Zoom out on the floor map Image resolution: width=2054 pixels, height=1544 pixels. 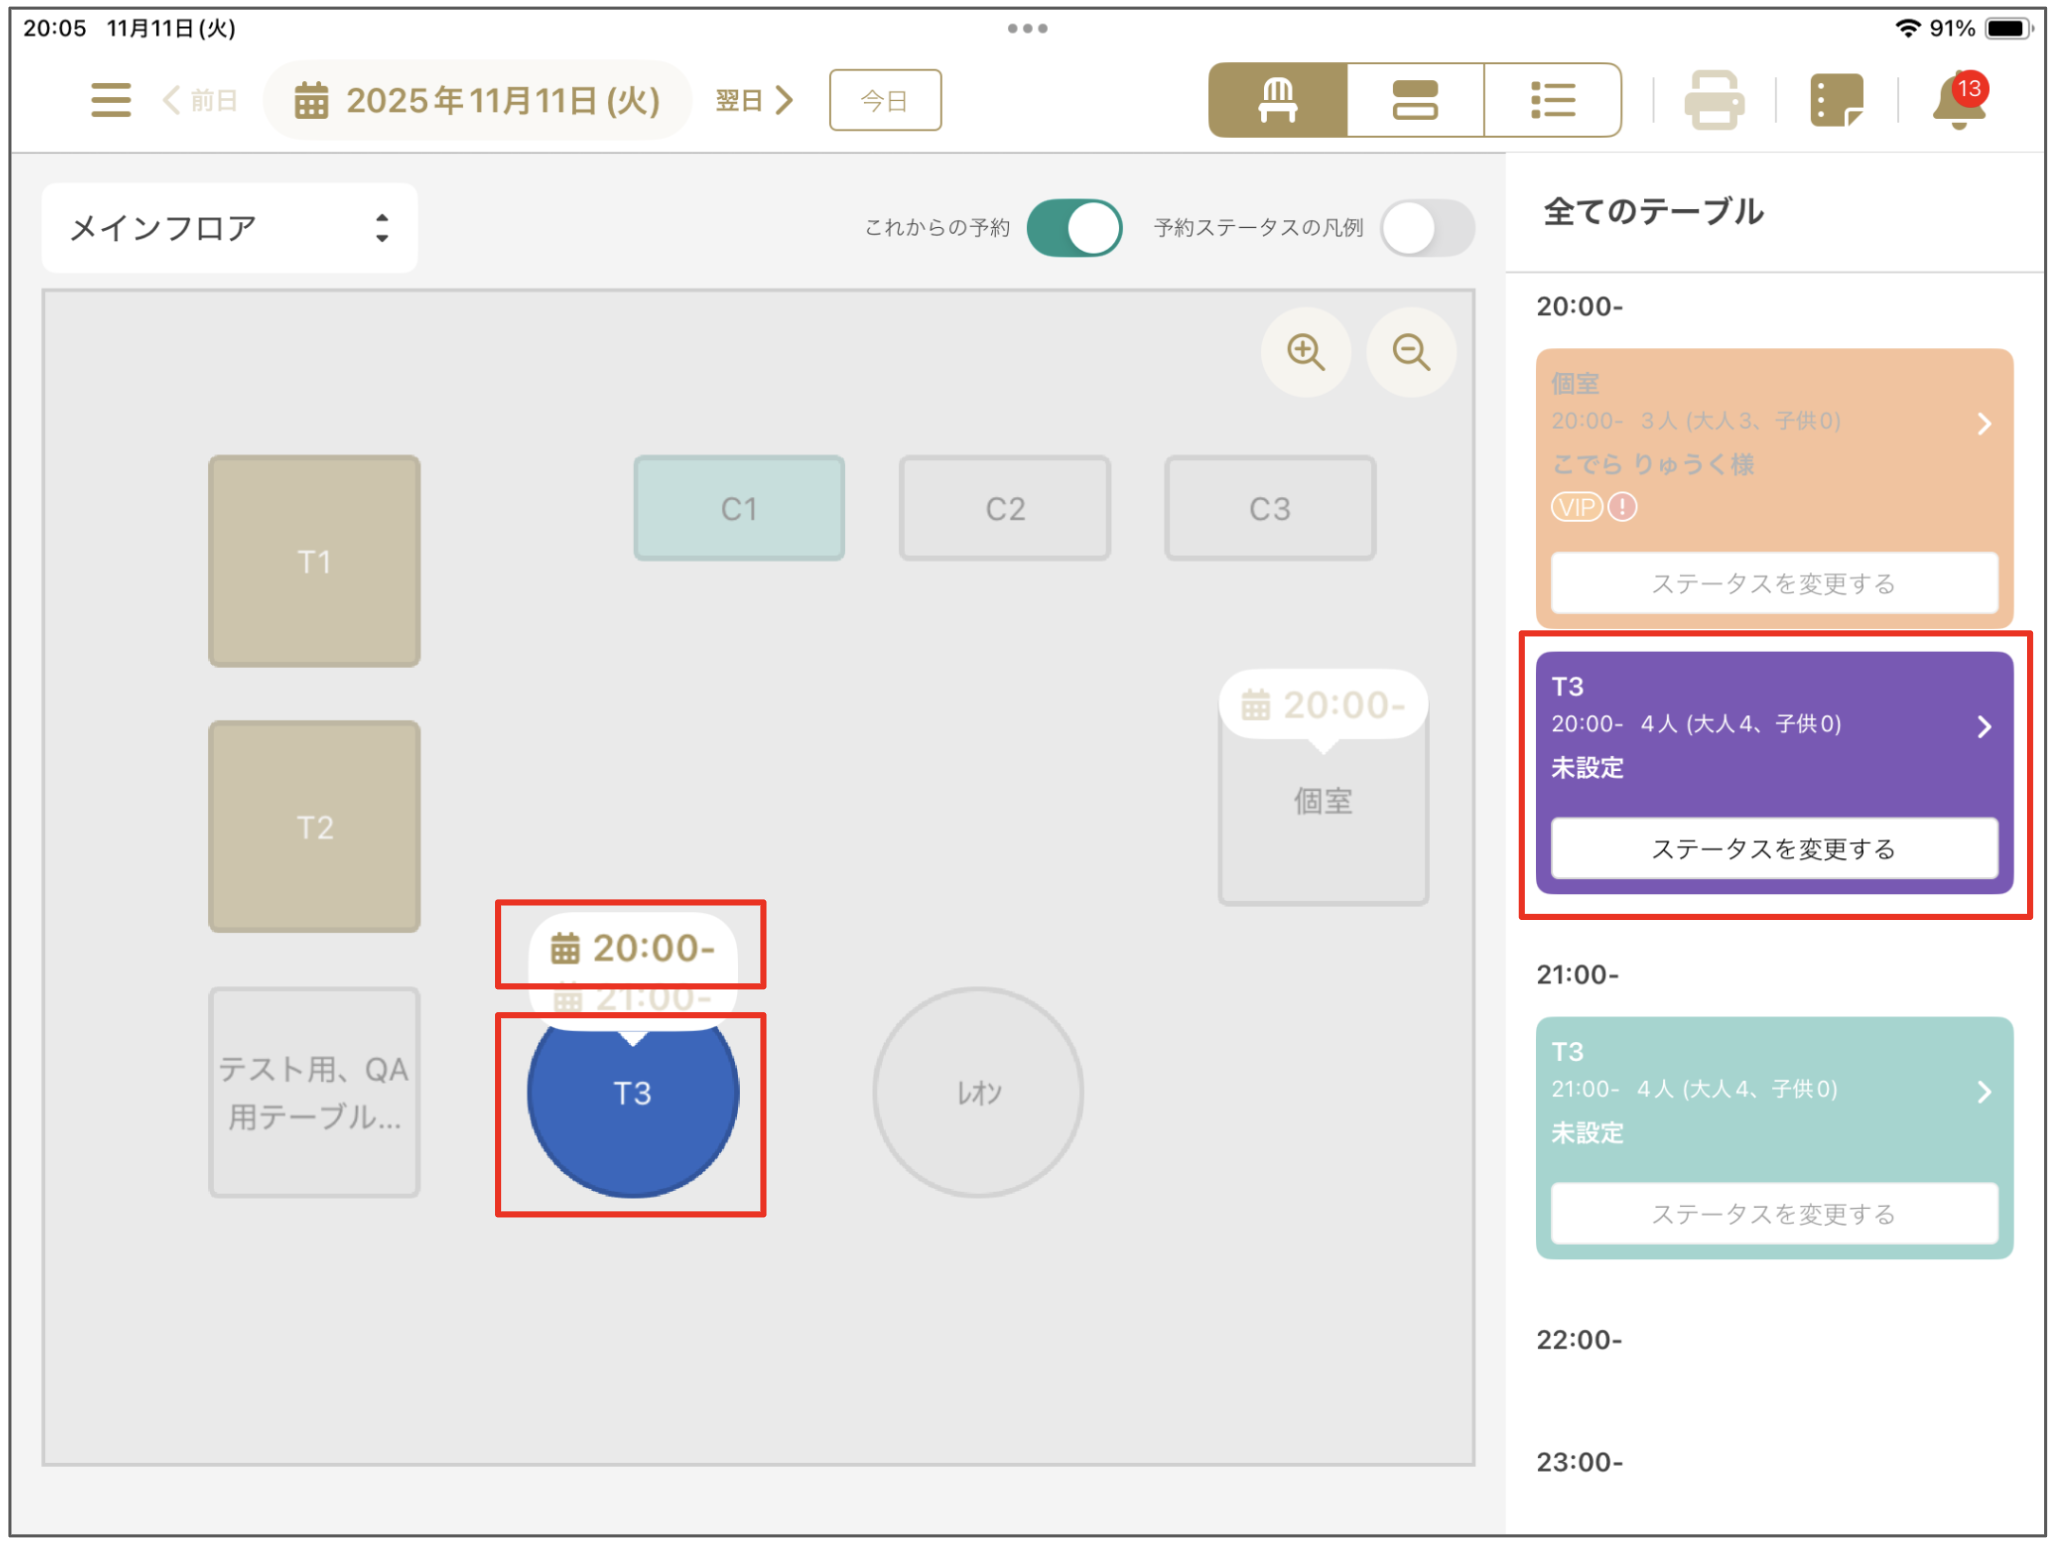(x=1411, y=352)
